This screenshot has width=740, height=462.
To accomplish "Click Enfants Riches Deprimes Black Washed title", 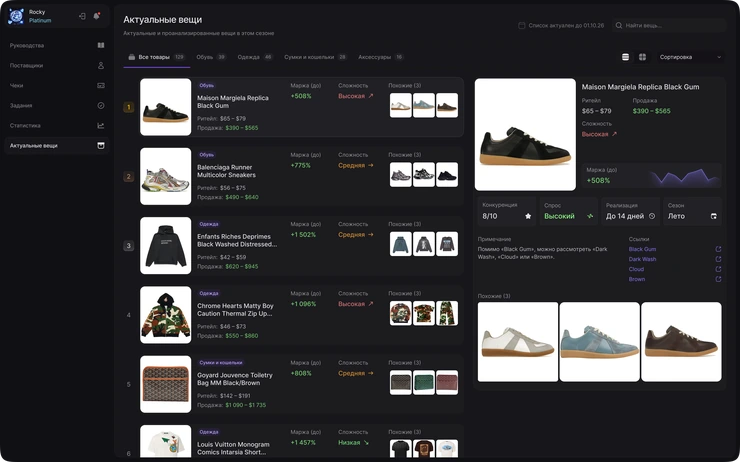I will (x=237, y=240).
